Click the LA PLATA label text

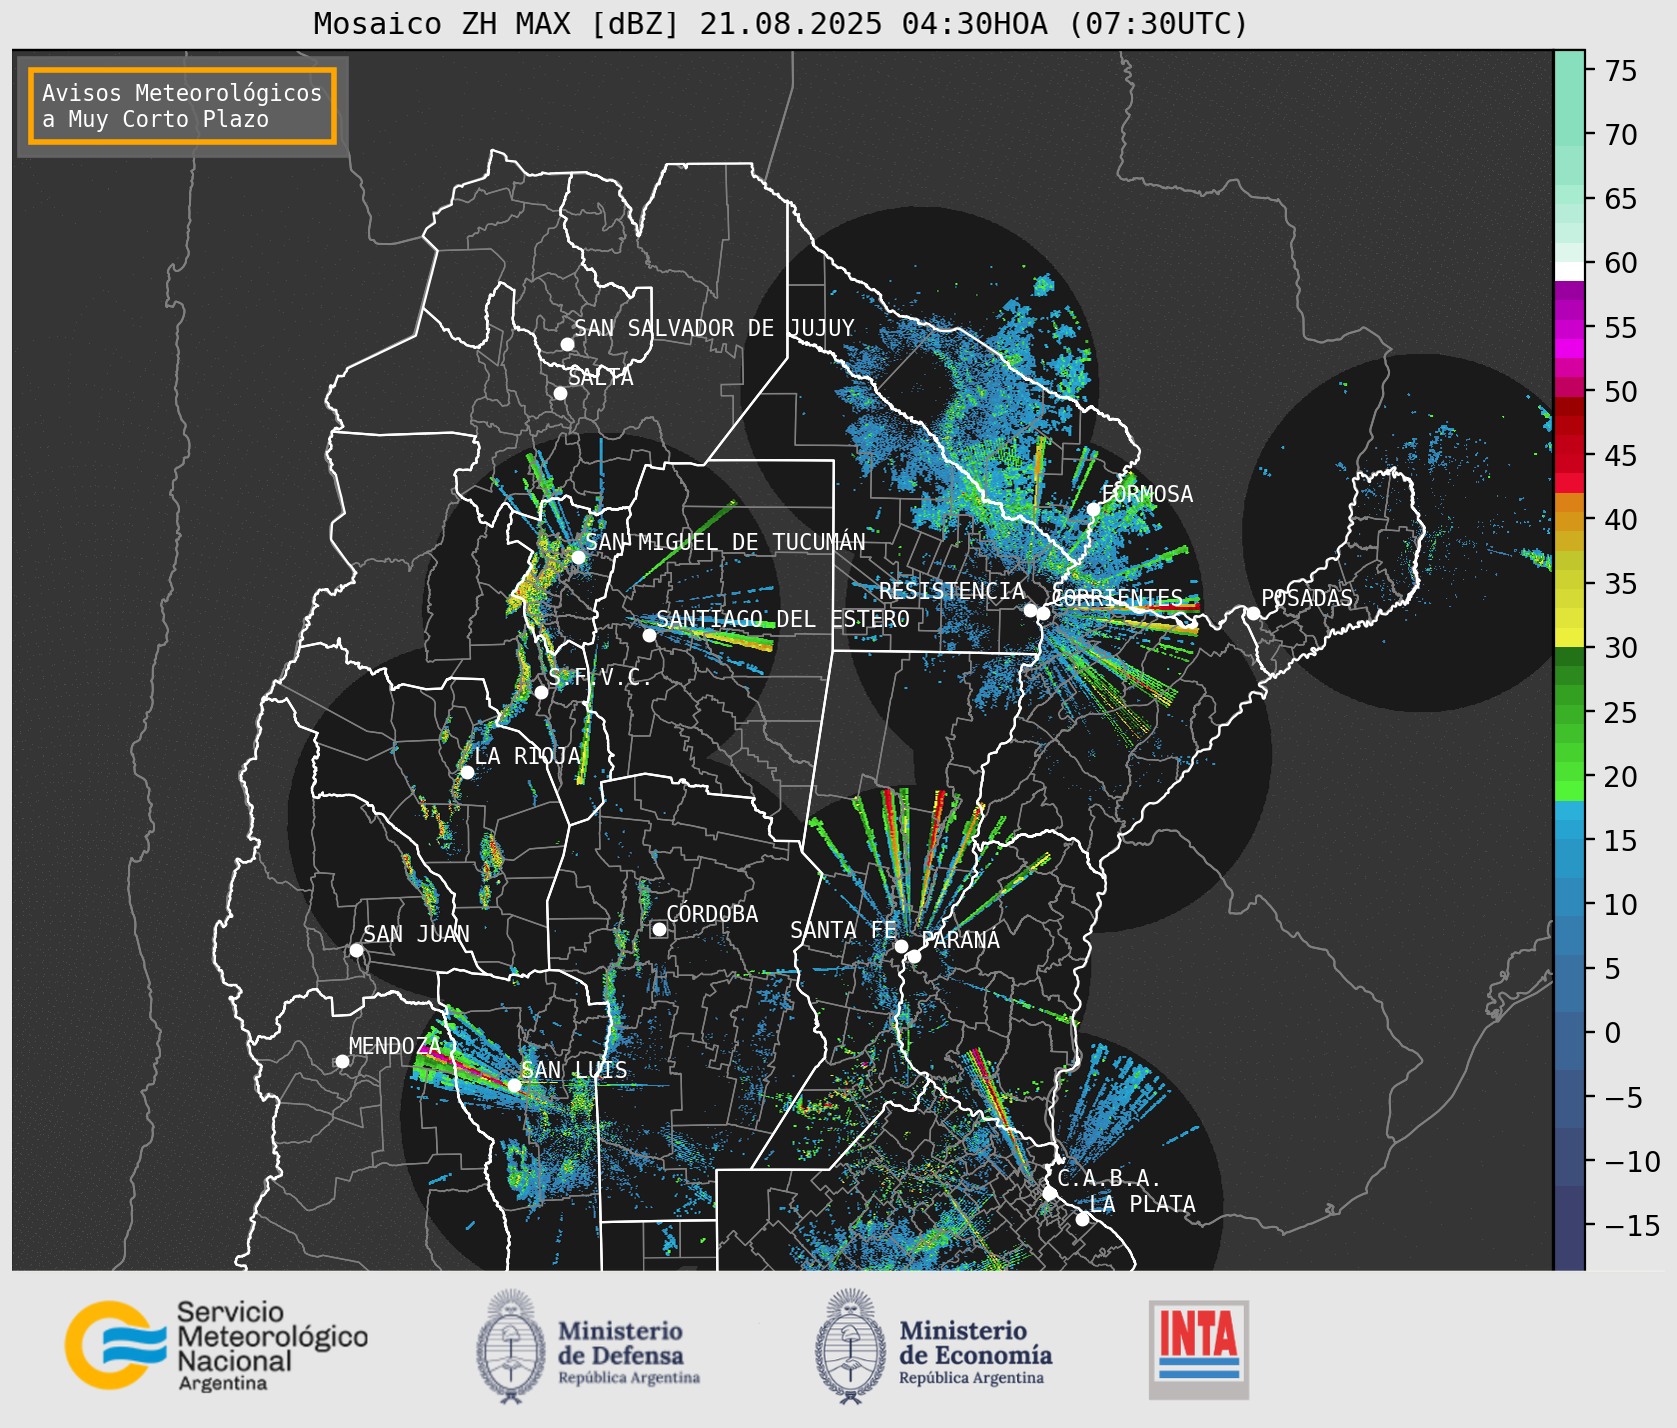point(1143,1204)
